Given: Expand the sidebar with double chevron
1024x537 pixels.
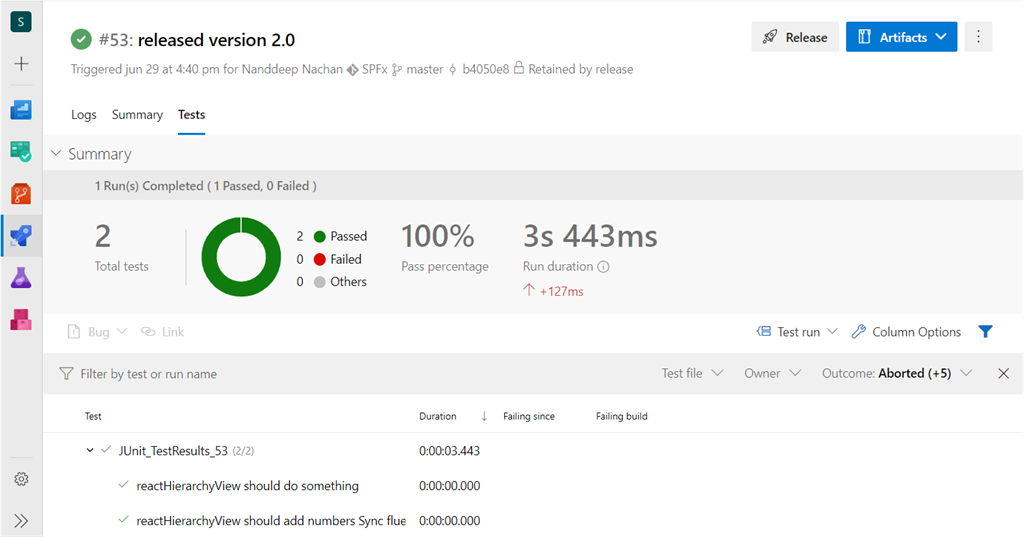Looking at the screenshot, I should click(x=21, y=520).
